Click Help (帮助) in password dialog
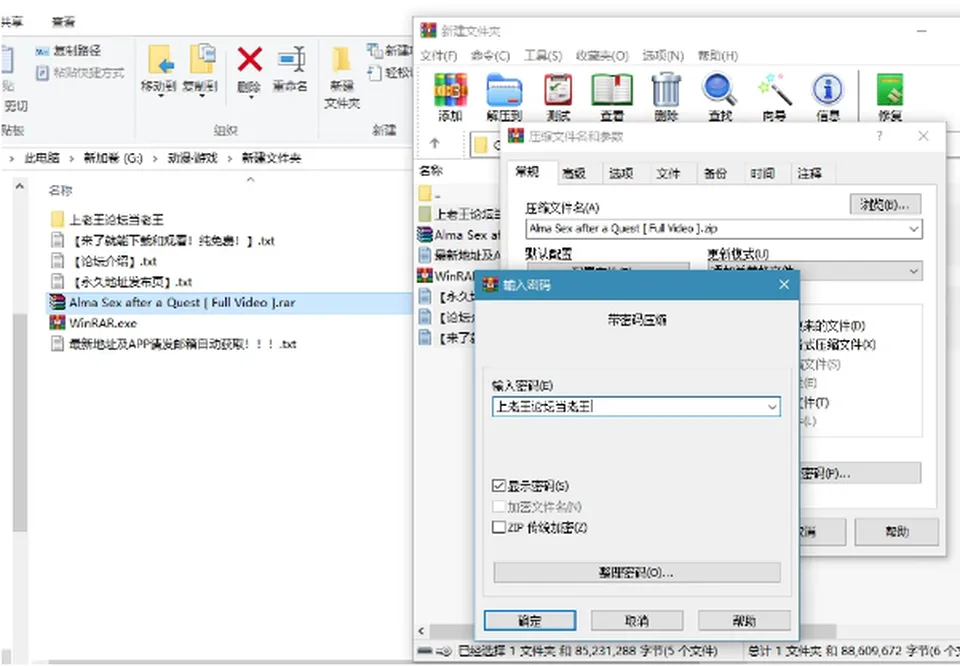Image resolution: width=960 pixels, height=666 pixels. coord(744,620)
